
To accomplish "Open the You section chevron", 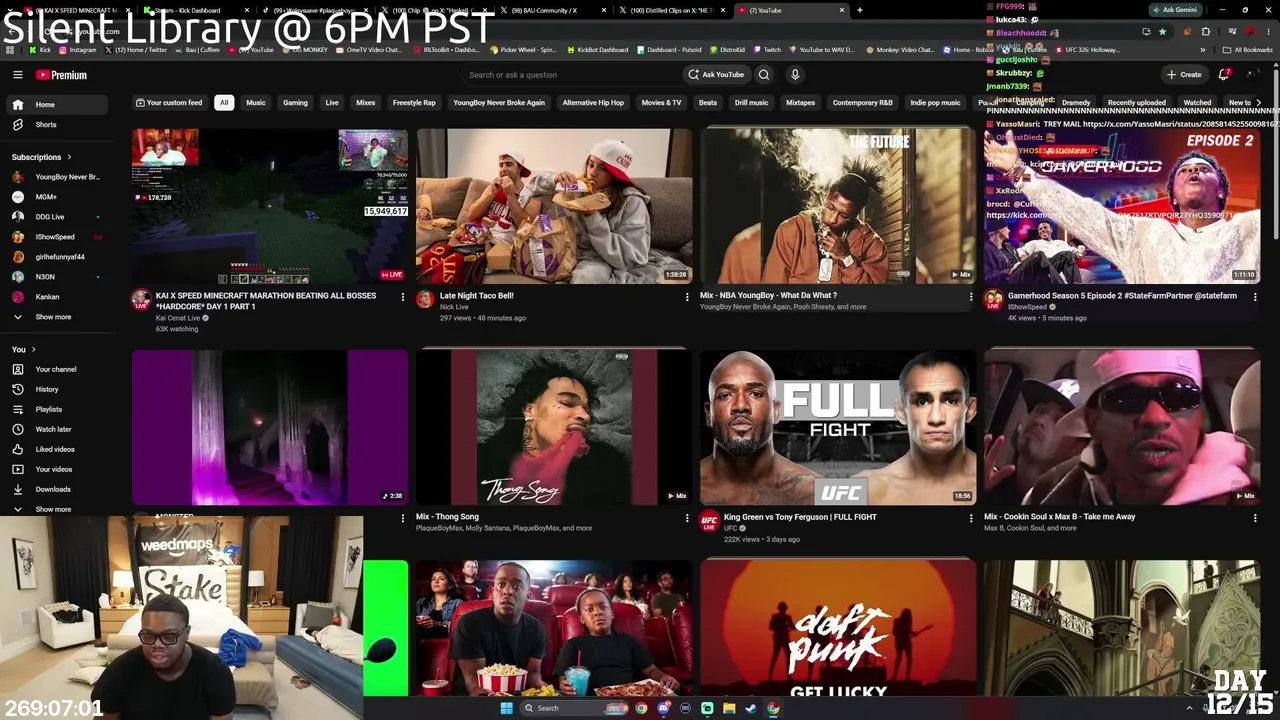I will point(33,349).
